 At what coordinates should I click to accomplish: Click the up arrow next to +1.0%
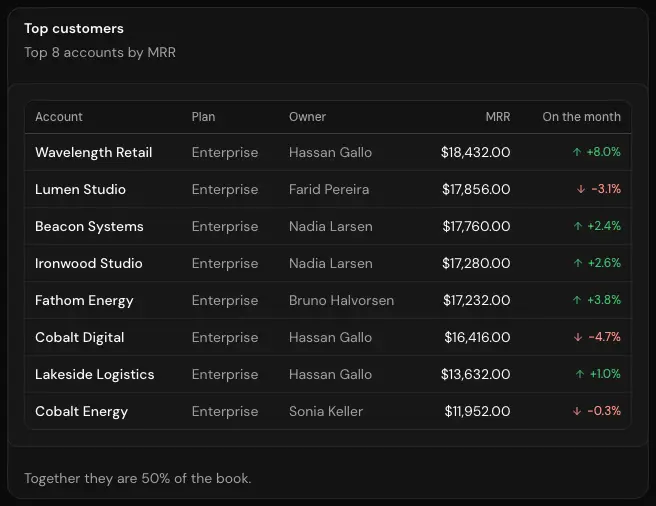(579, 374)
